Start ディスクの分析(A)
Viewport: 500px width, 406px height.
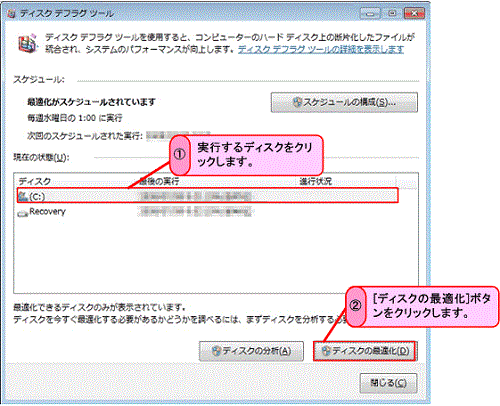(x=251, y=351)
